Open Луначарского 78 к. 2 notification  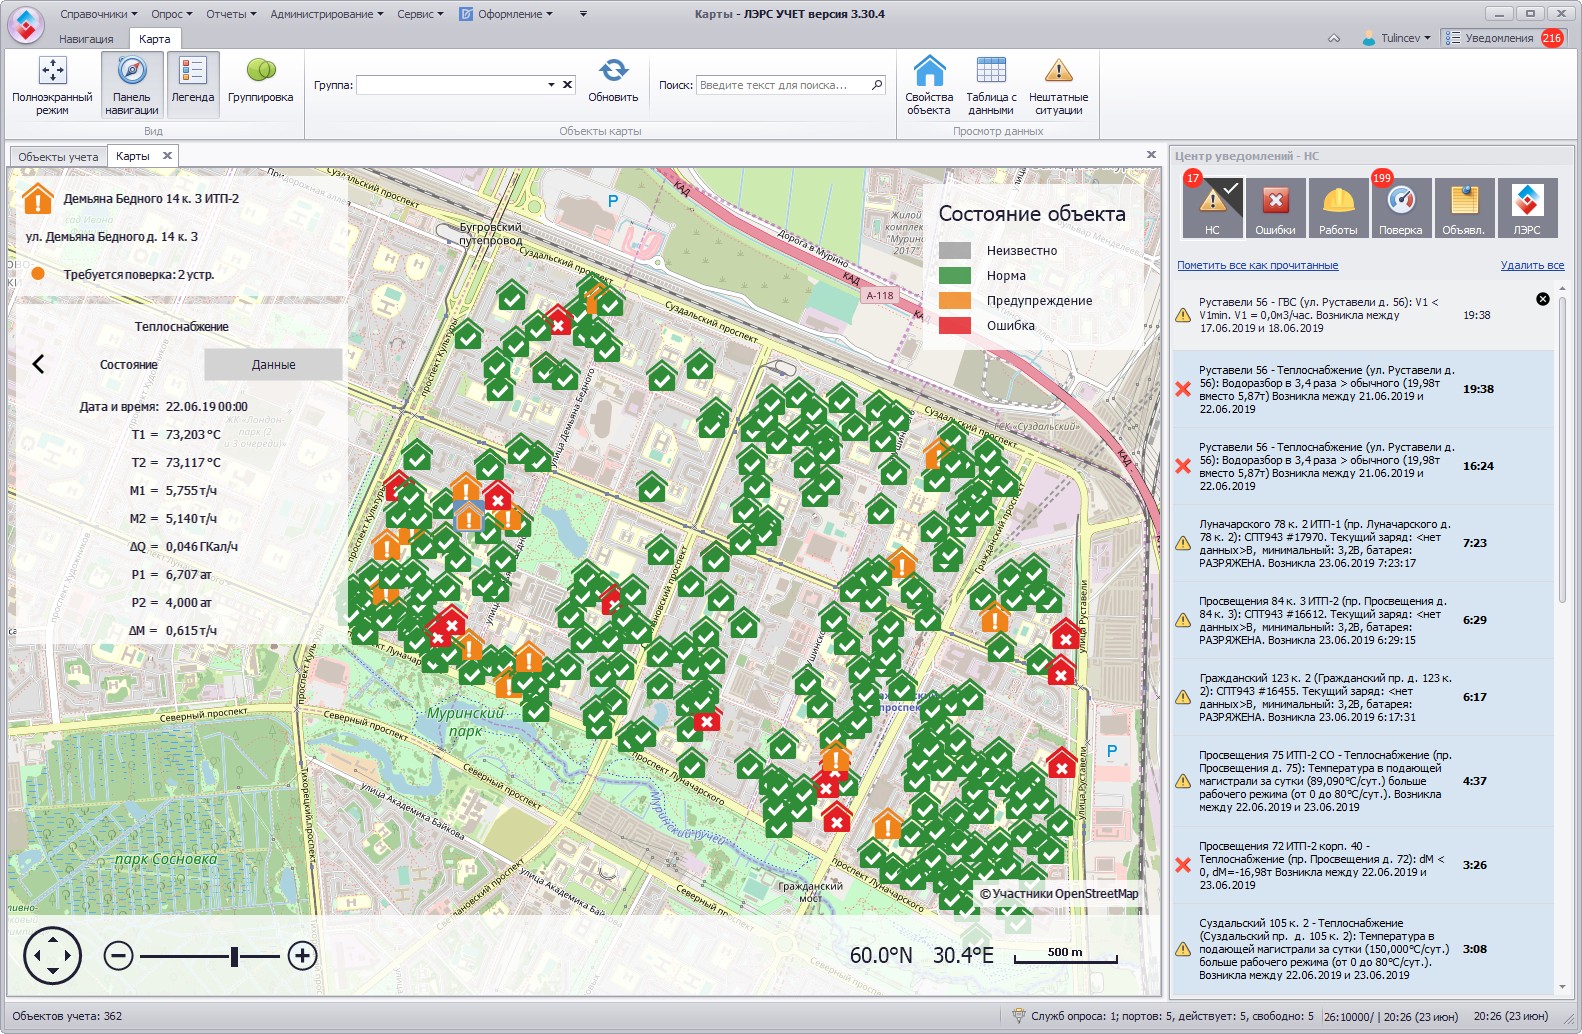(1363, 543)
